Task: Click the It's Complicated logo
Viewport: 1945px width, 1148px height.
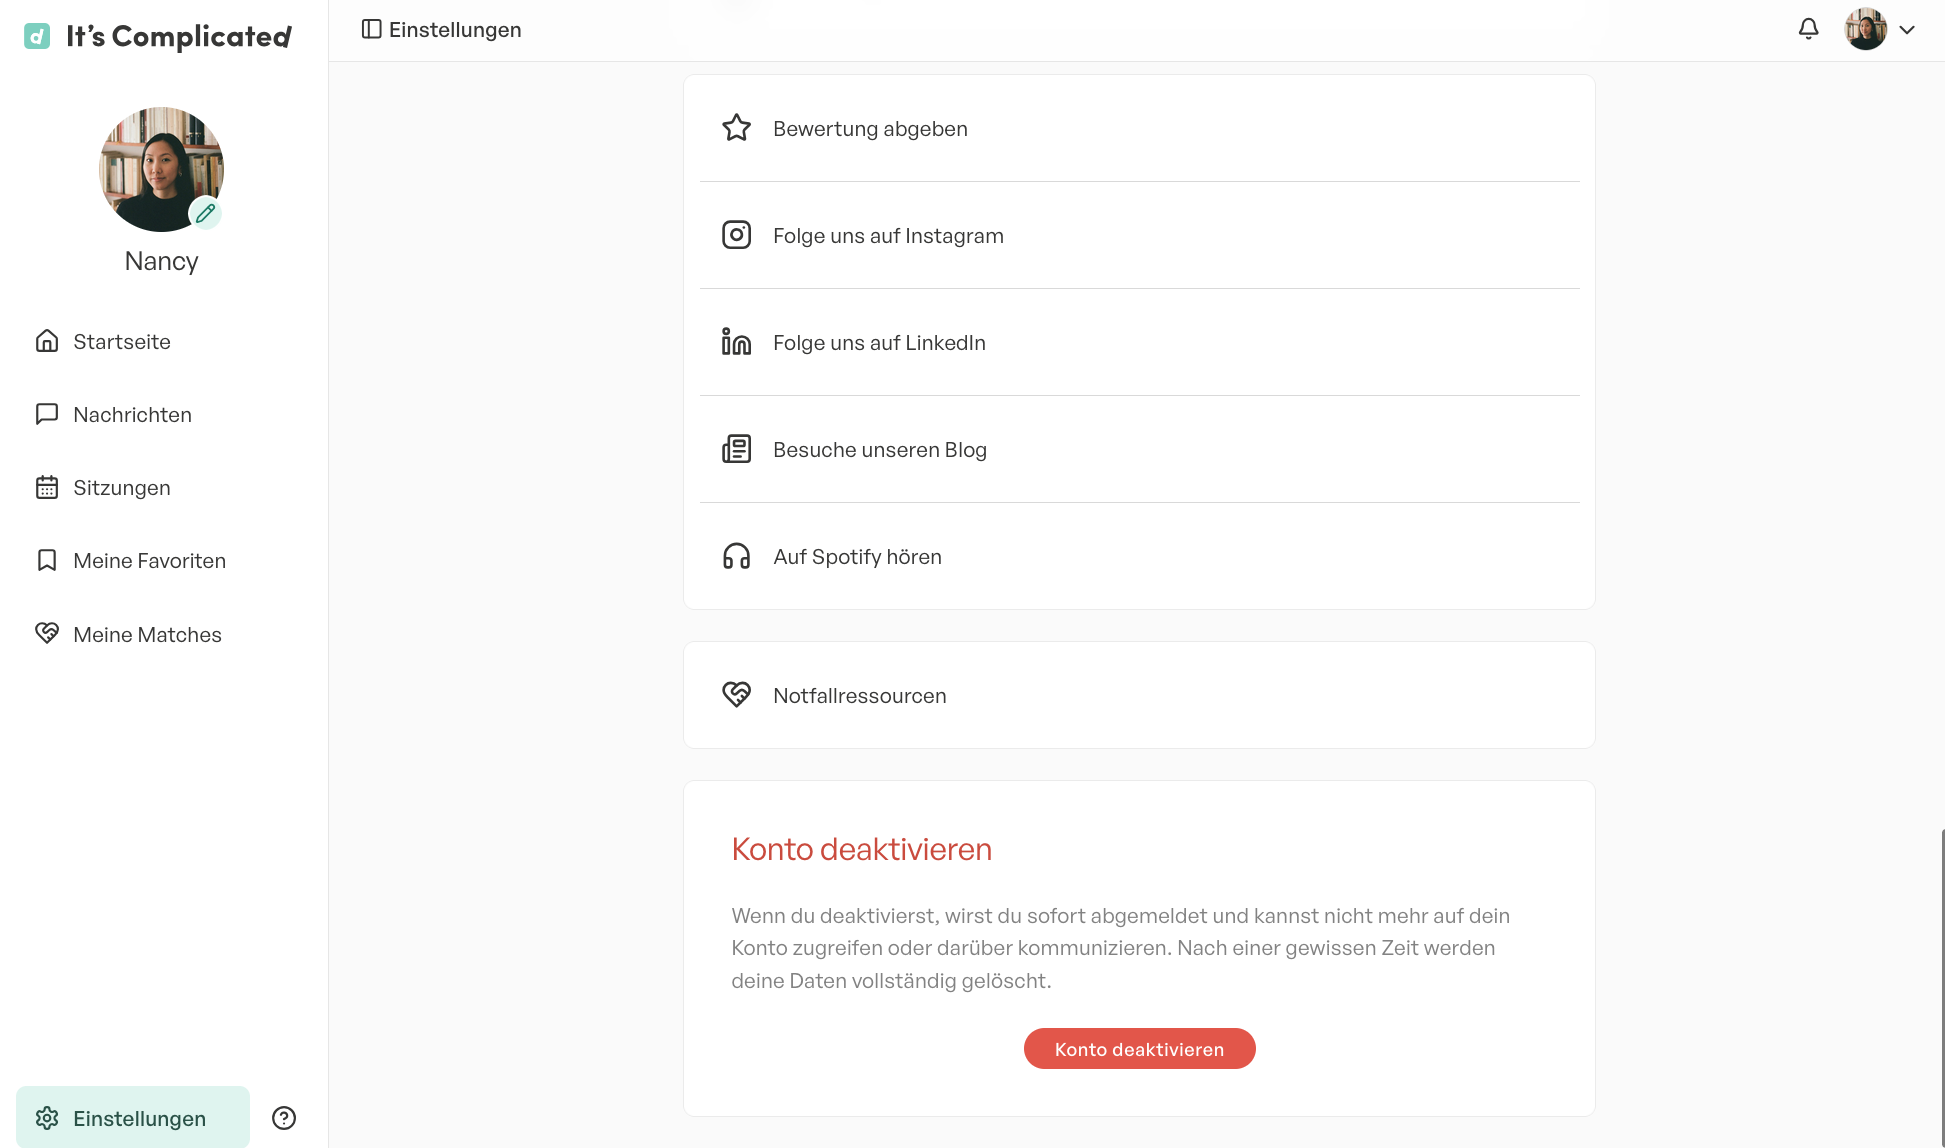Action: 158,36
